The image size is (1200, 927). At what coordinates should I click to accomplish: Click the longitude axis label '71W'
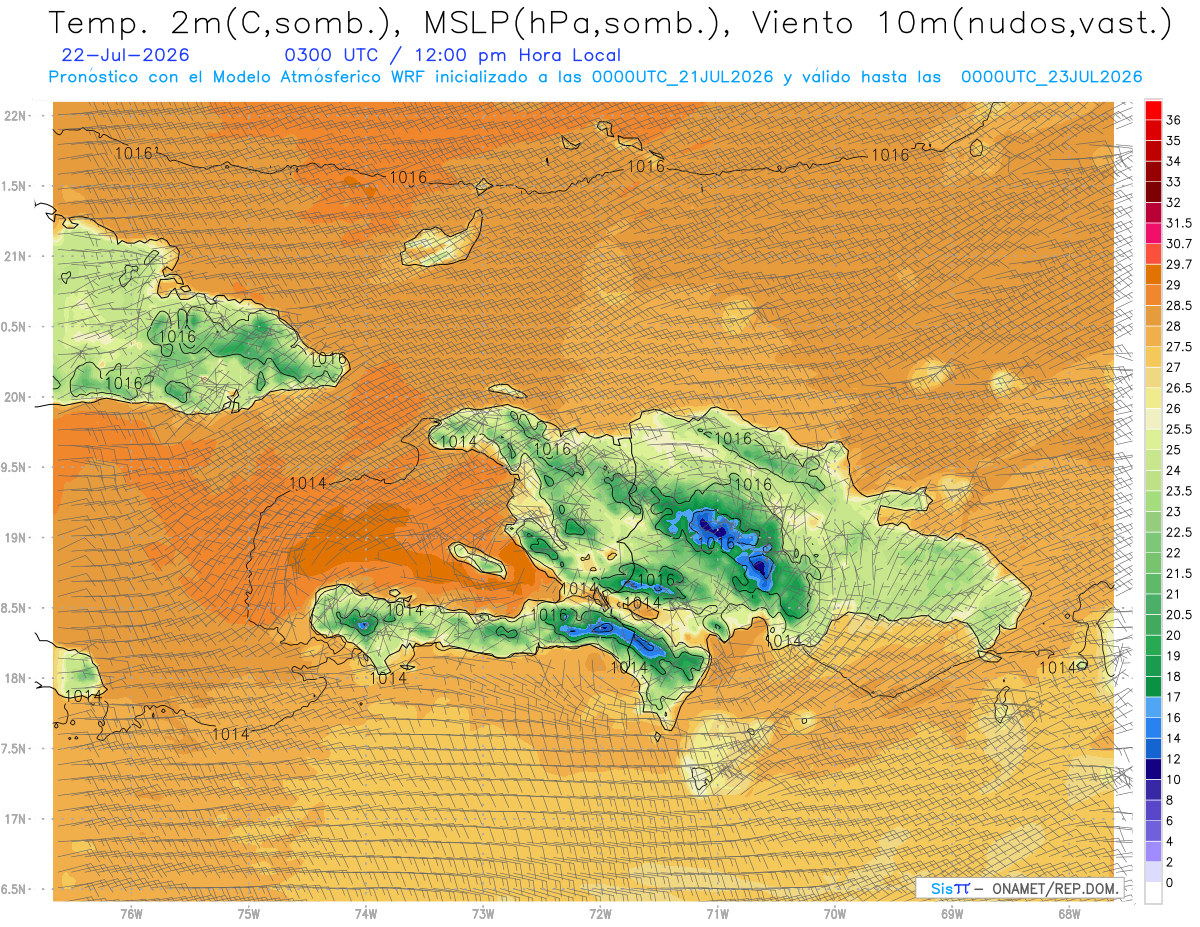pyautogui.click(x=717, y=914)
